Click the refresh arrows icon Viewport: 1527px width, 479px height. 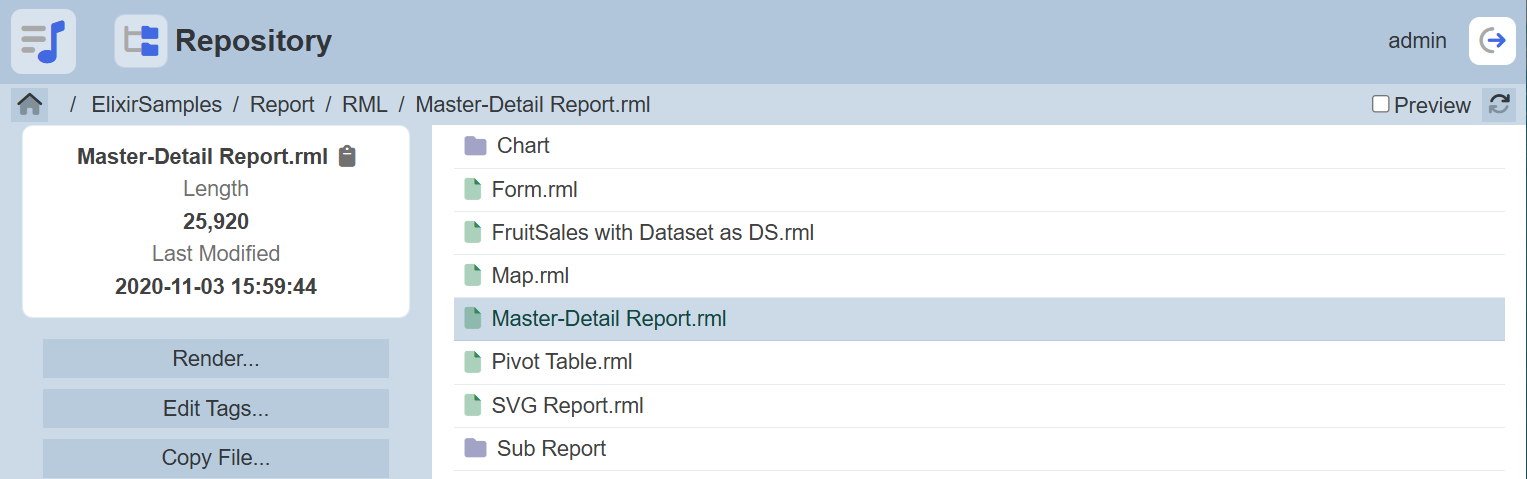point(1498,105)
